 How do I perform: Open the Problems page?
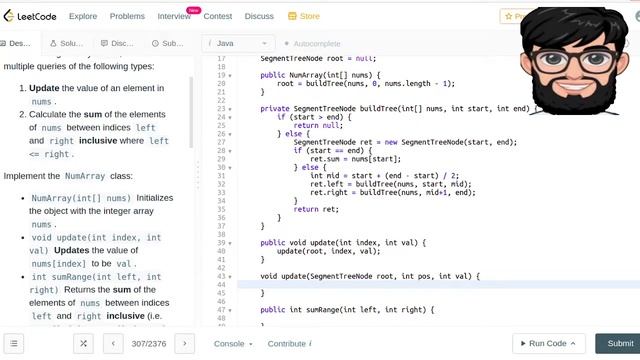pyautogui.click(x=127, y=16)
